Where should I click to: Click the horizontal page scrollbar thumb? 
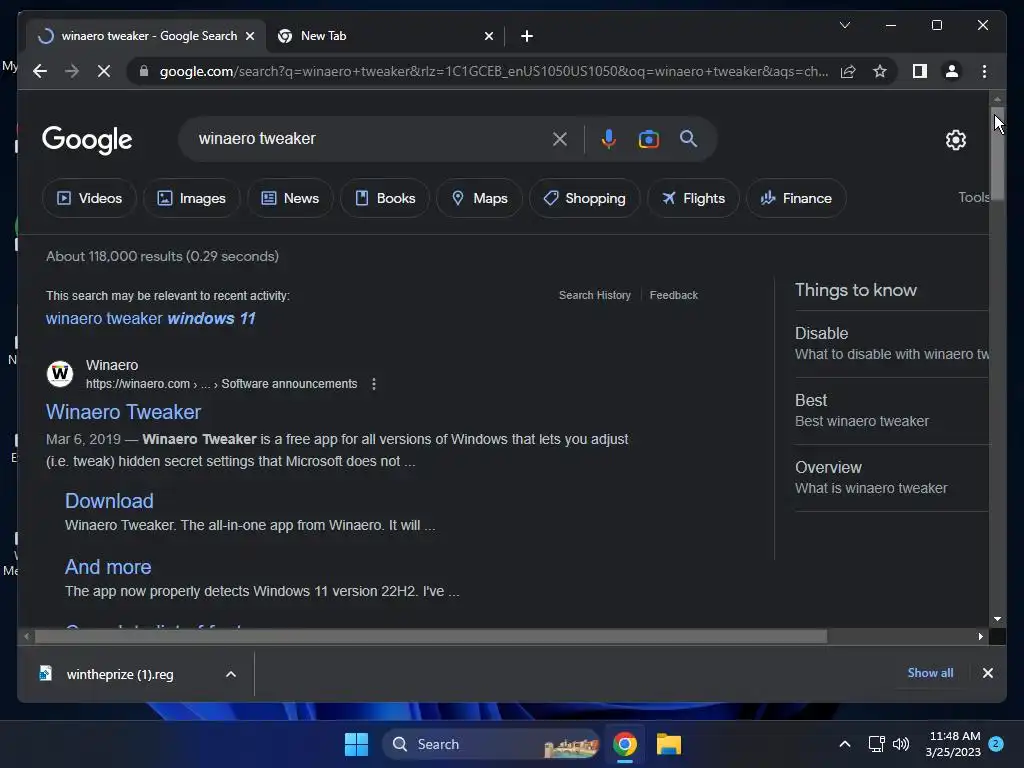431,637
